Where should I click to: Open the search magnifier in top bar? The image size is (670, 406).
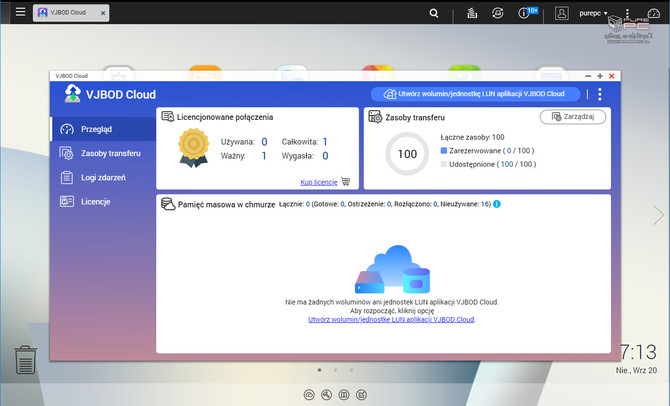point(434,13)
